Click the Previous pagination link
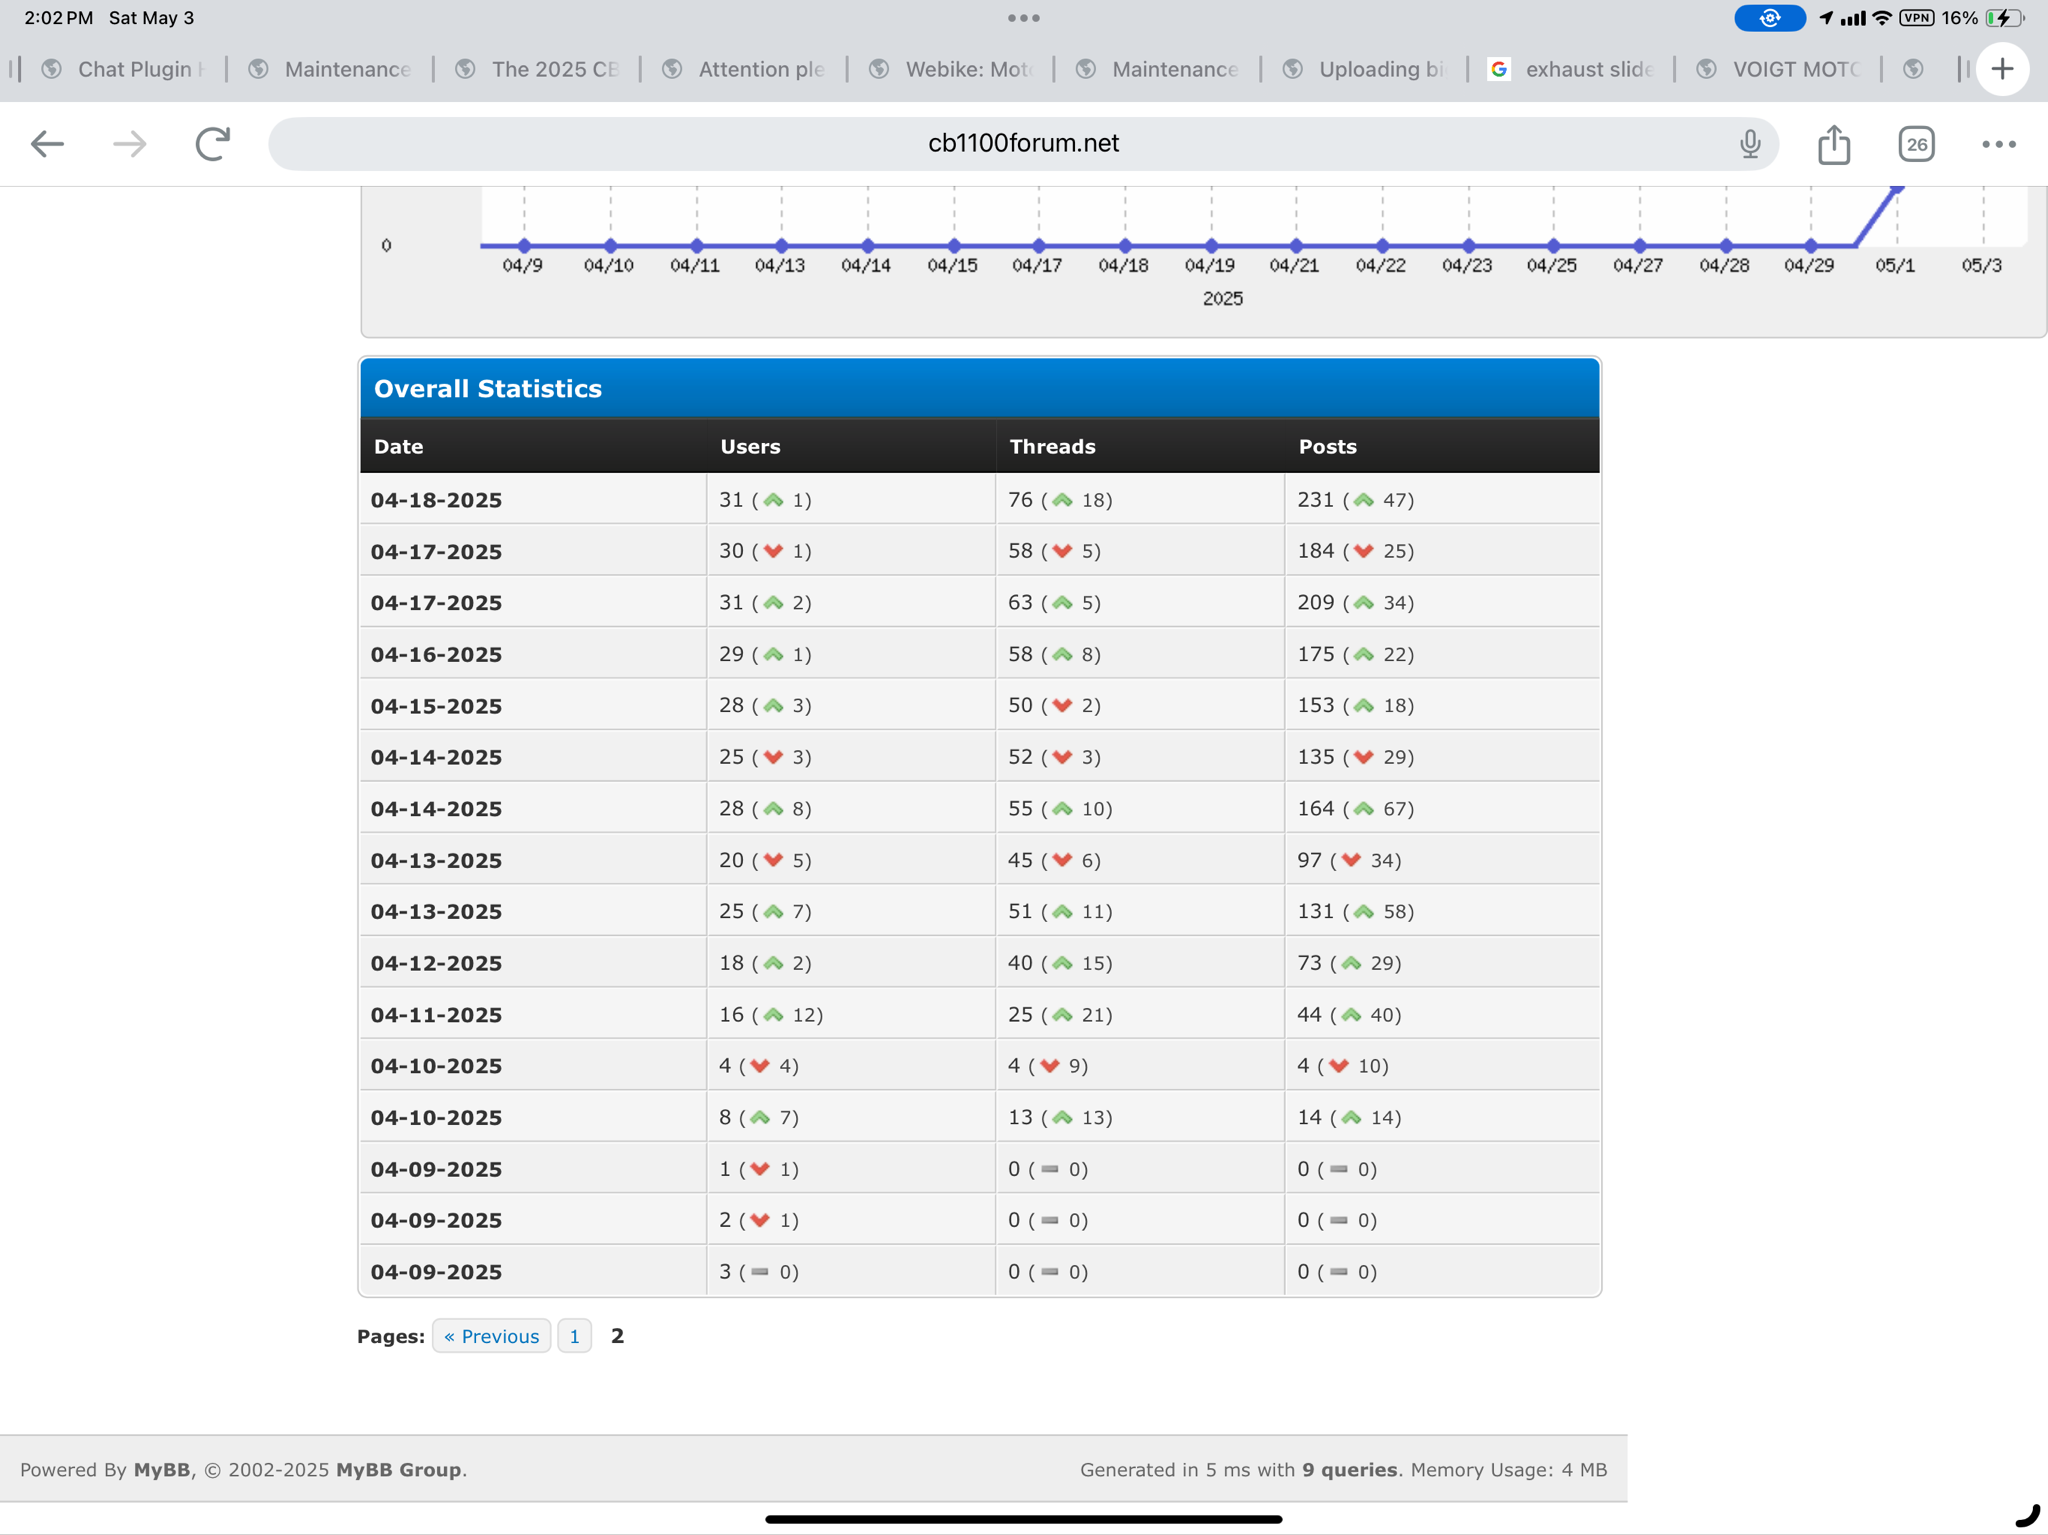Image resolution: width=2048 pixels, height=1535 pixels. [491, 1336]
